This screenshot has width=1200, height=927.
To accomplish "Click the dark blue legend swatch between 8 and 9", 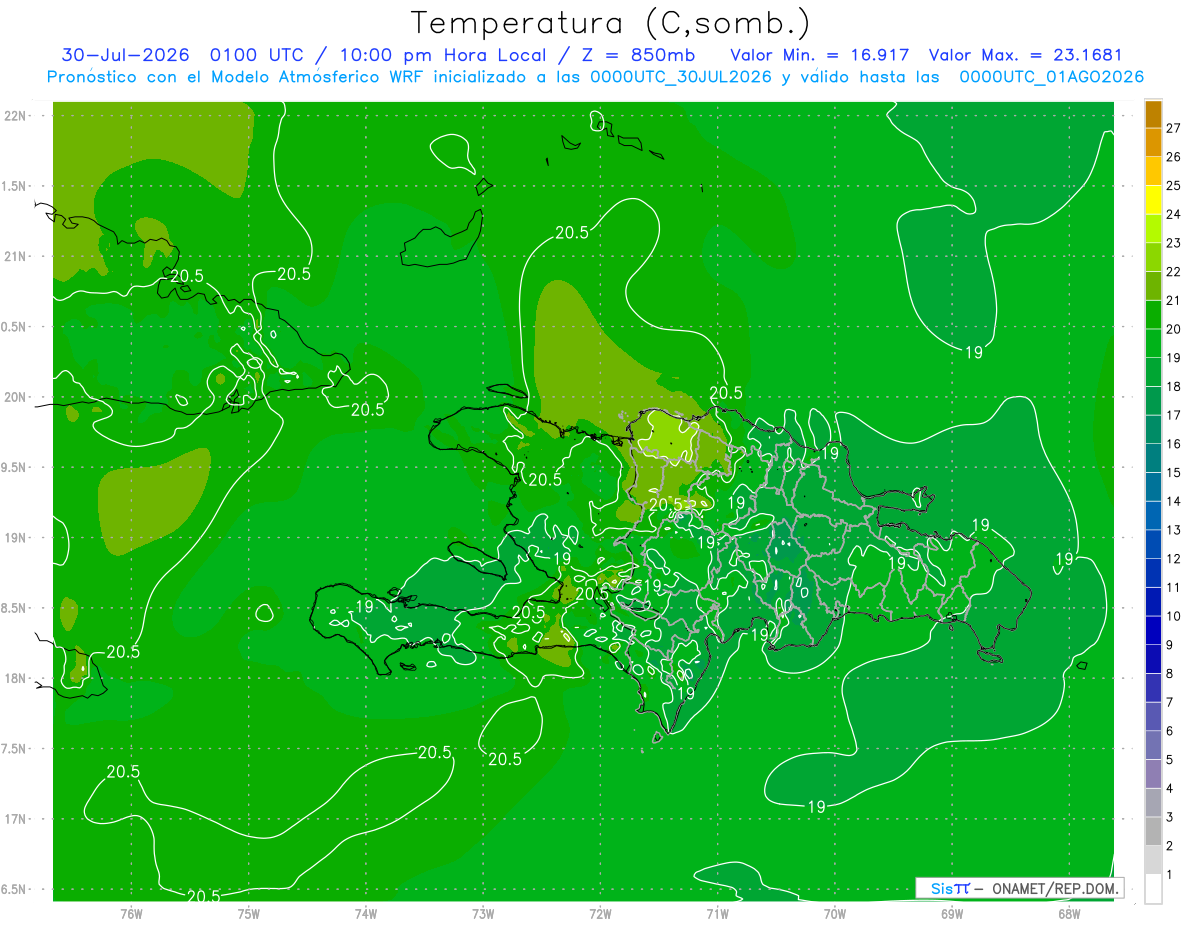I will pos(1153,659).
